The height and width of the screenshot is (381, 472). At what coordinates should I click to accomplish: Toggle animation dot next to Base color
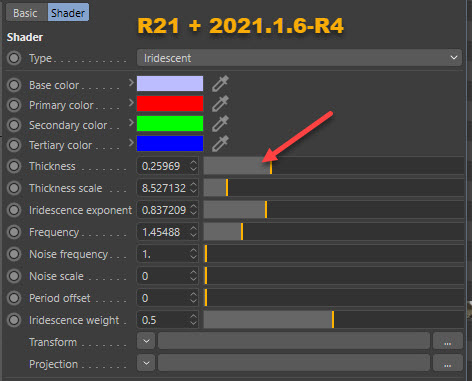point(14,85)
